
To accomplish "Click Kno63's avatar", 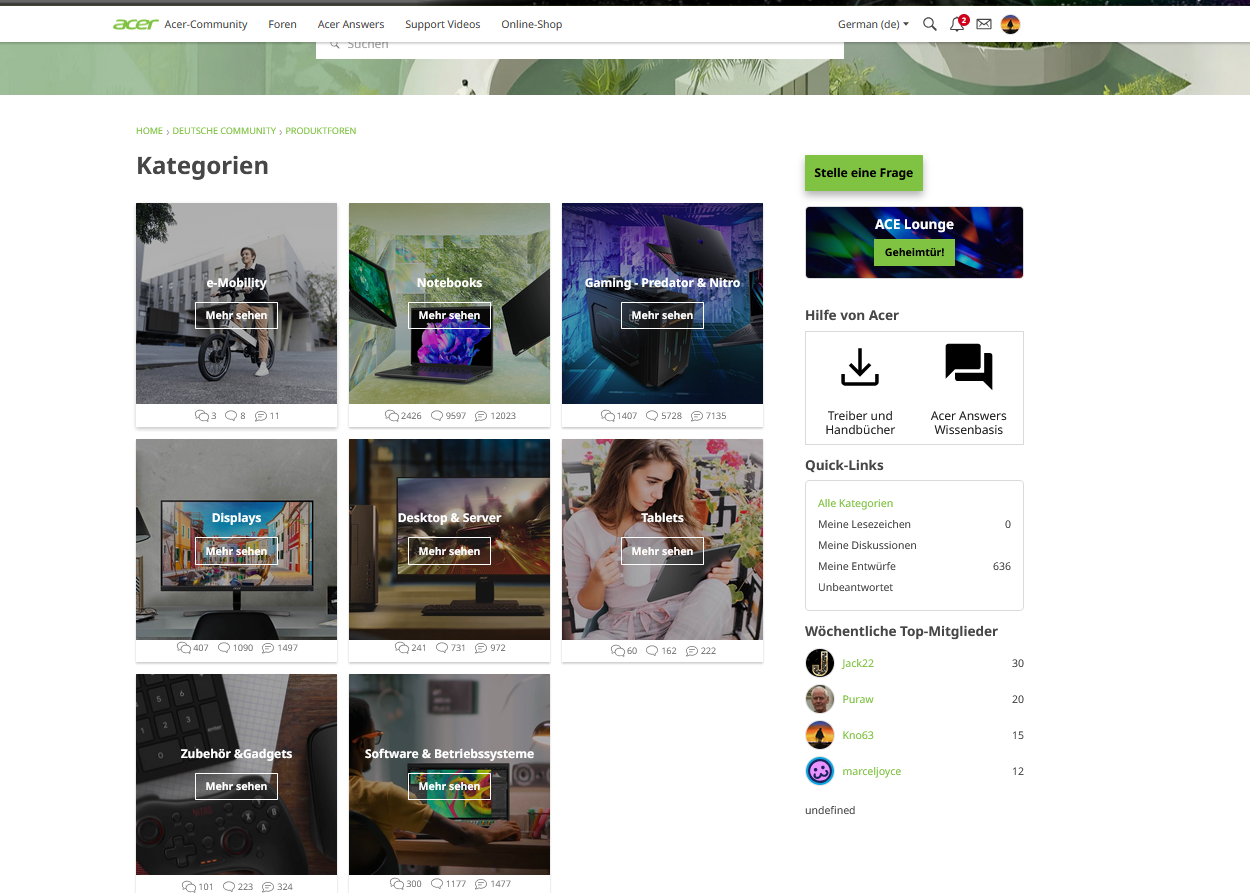I will coord(820,735).
